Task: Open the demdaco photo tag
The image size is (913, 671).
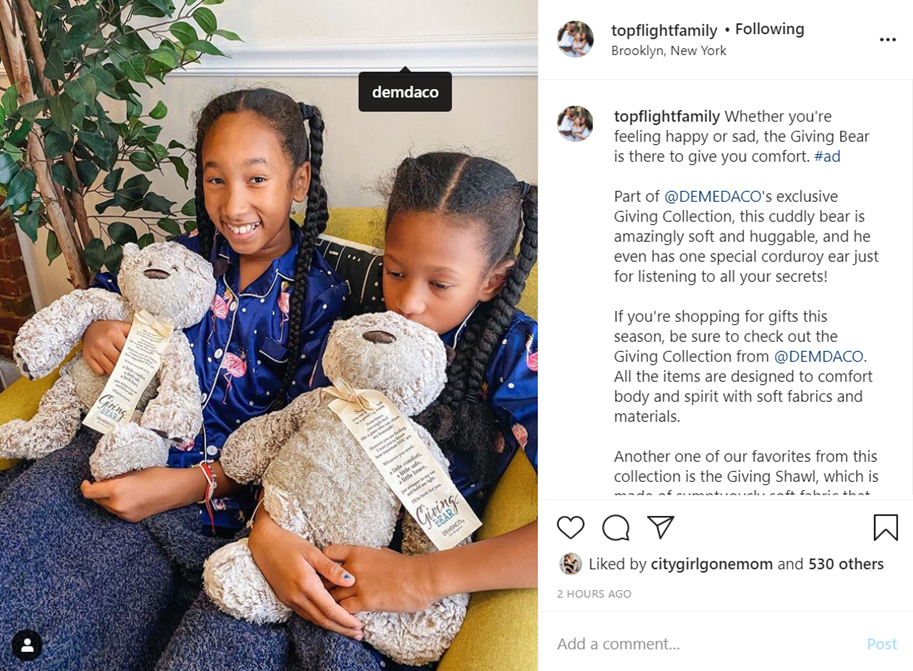Action: tap(405, 91)
